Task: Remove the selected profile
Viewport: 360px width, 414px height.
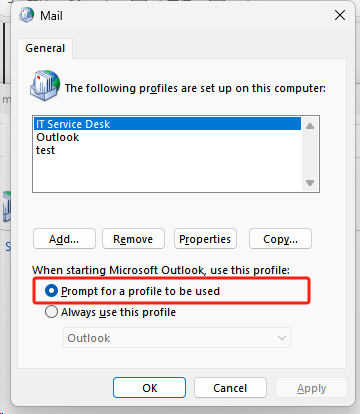Action: (133, 239)
